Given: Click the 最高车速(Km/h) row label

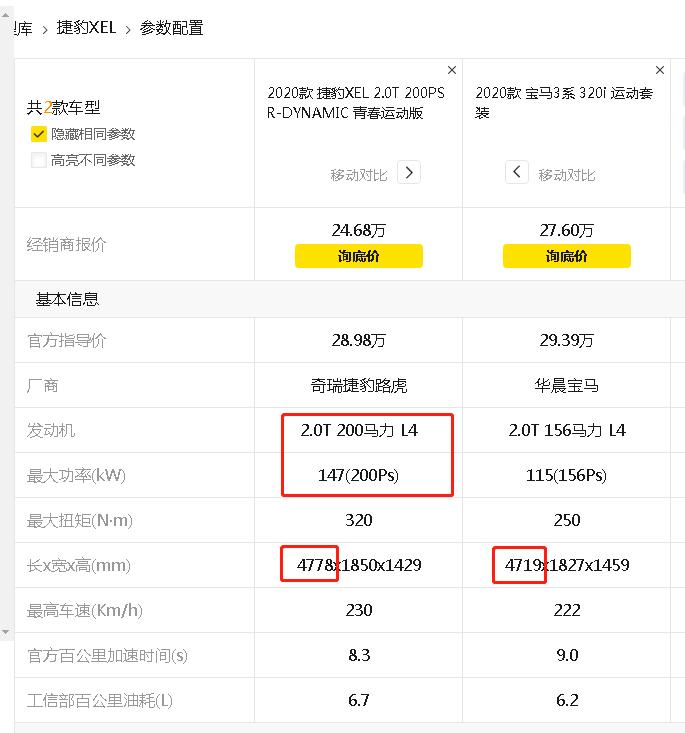Looking at the screenshot, I should (x=85, y=611).
